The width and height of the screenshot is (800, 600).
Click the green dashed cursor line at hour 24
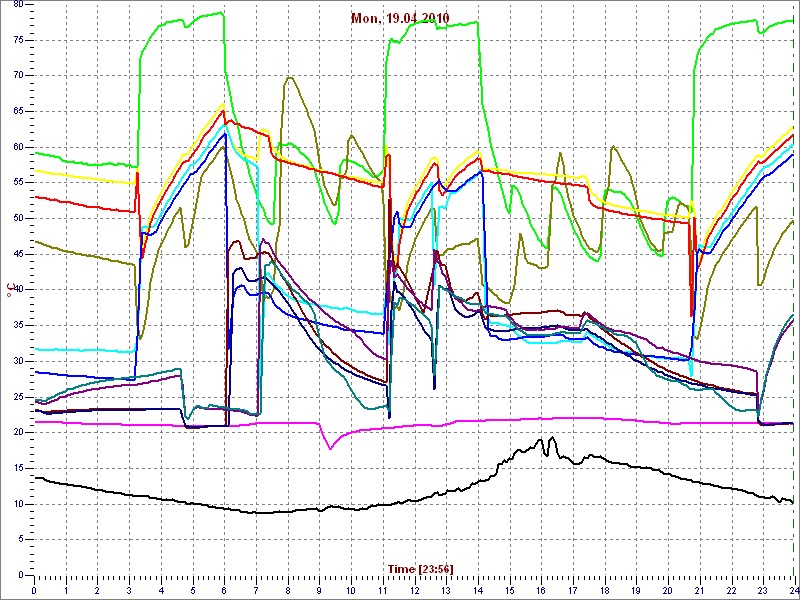(x=794, y=288)
